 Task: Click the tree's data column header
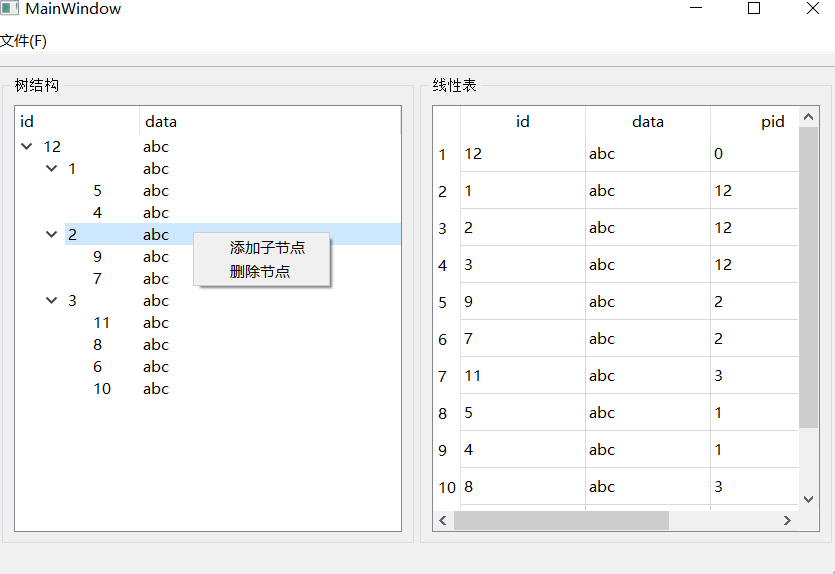(271, 121)
